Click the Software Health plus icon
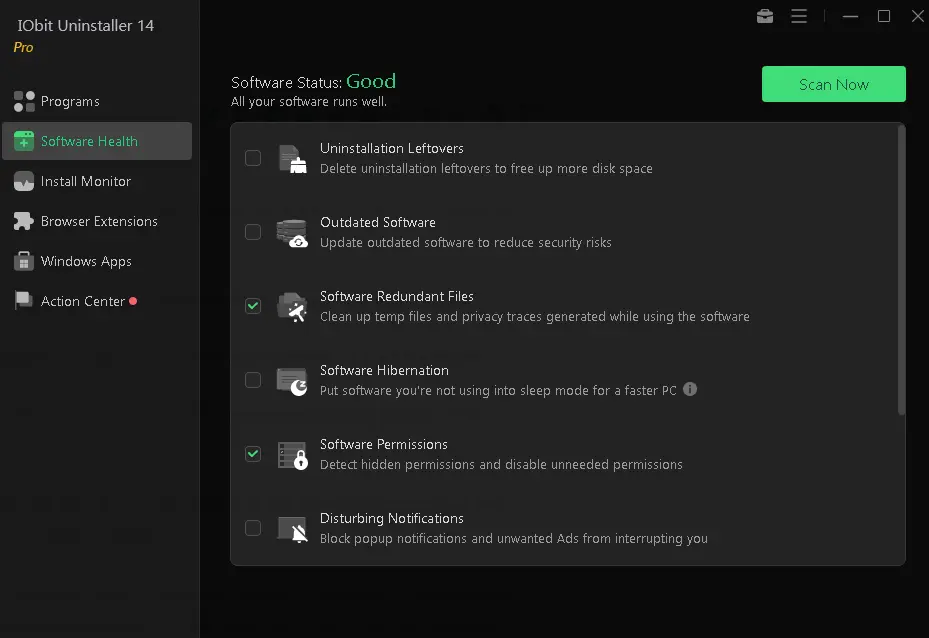929x638 pixels. click(x=24, y=141)
